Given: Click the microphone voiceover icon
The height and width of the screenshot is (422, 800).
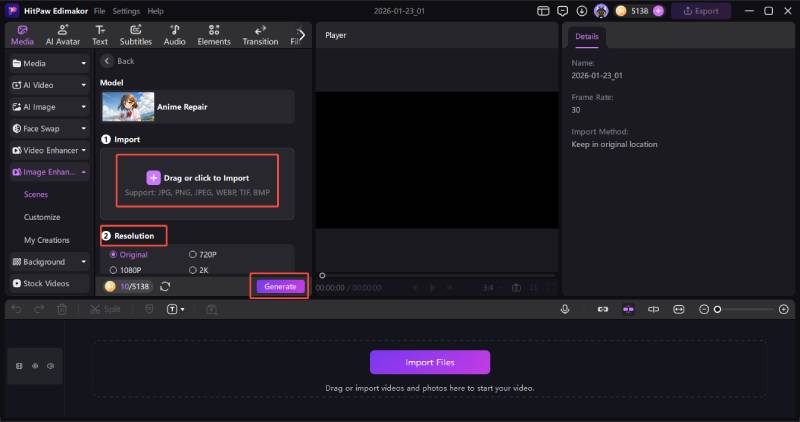Looking at the screenshot, I should coord(565,310).
